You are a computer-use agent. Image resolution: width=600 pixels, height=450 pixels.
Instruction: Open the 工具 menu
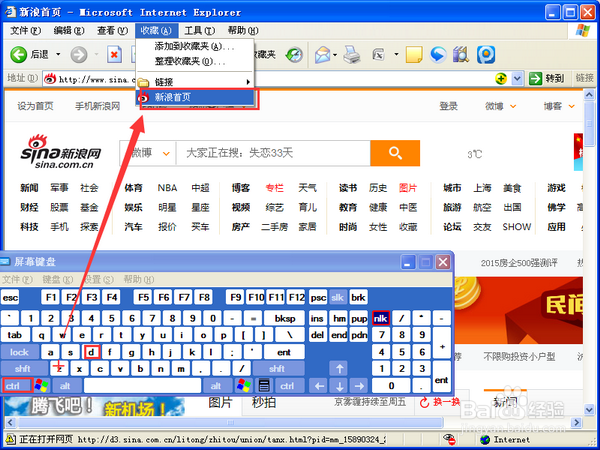tap(200, 31)
